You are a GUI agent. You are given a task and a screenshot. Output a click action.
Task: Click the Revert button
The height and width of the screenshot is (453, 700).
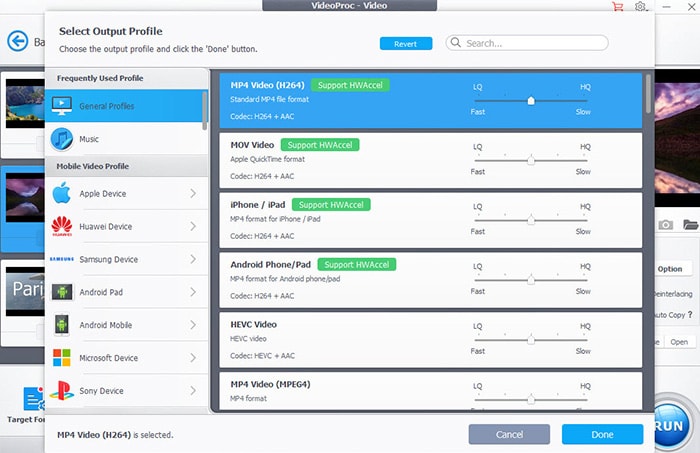[406, 44]
